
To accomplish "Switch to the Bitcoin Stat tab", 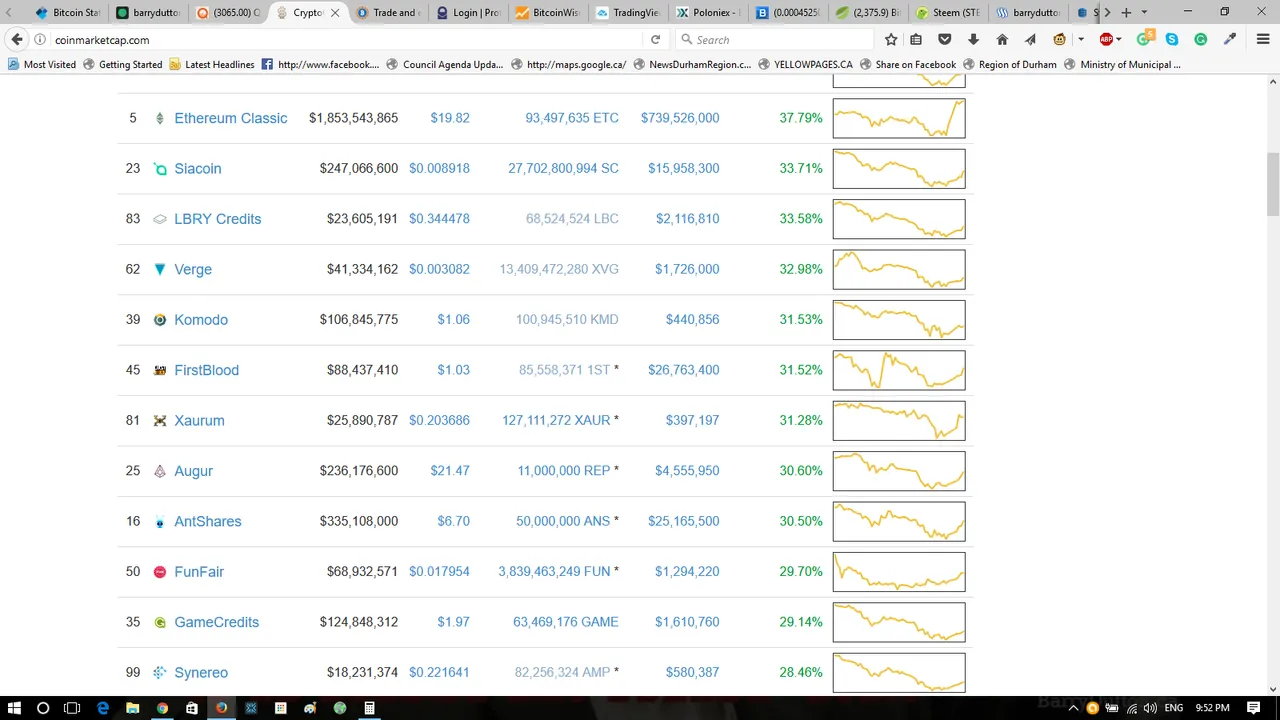I will (x=68, y=13).
